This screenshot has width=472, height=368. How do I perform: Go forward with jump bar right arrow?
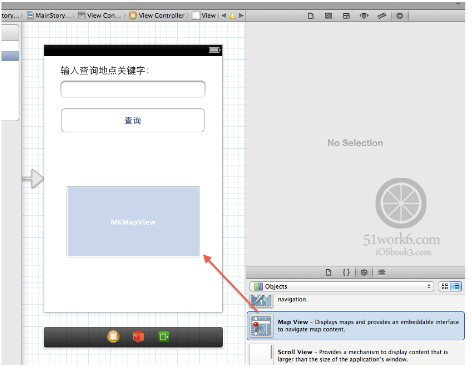pos(241,16)
